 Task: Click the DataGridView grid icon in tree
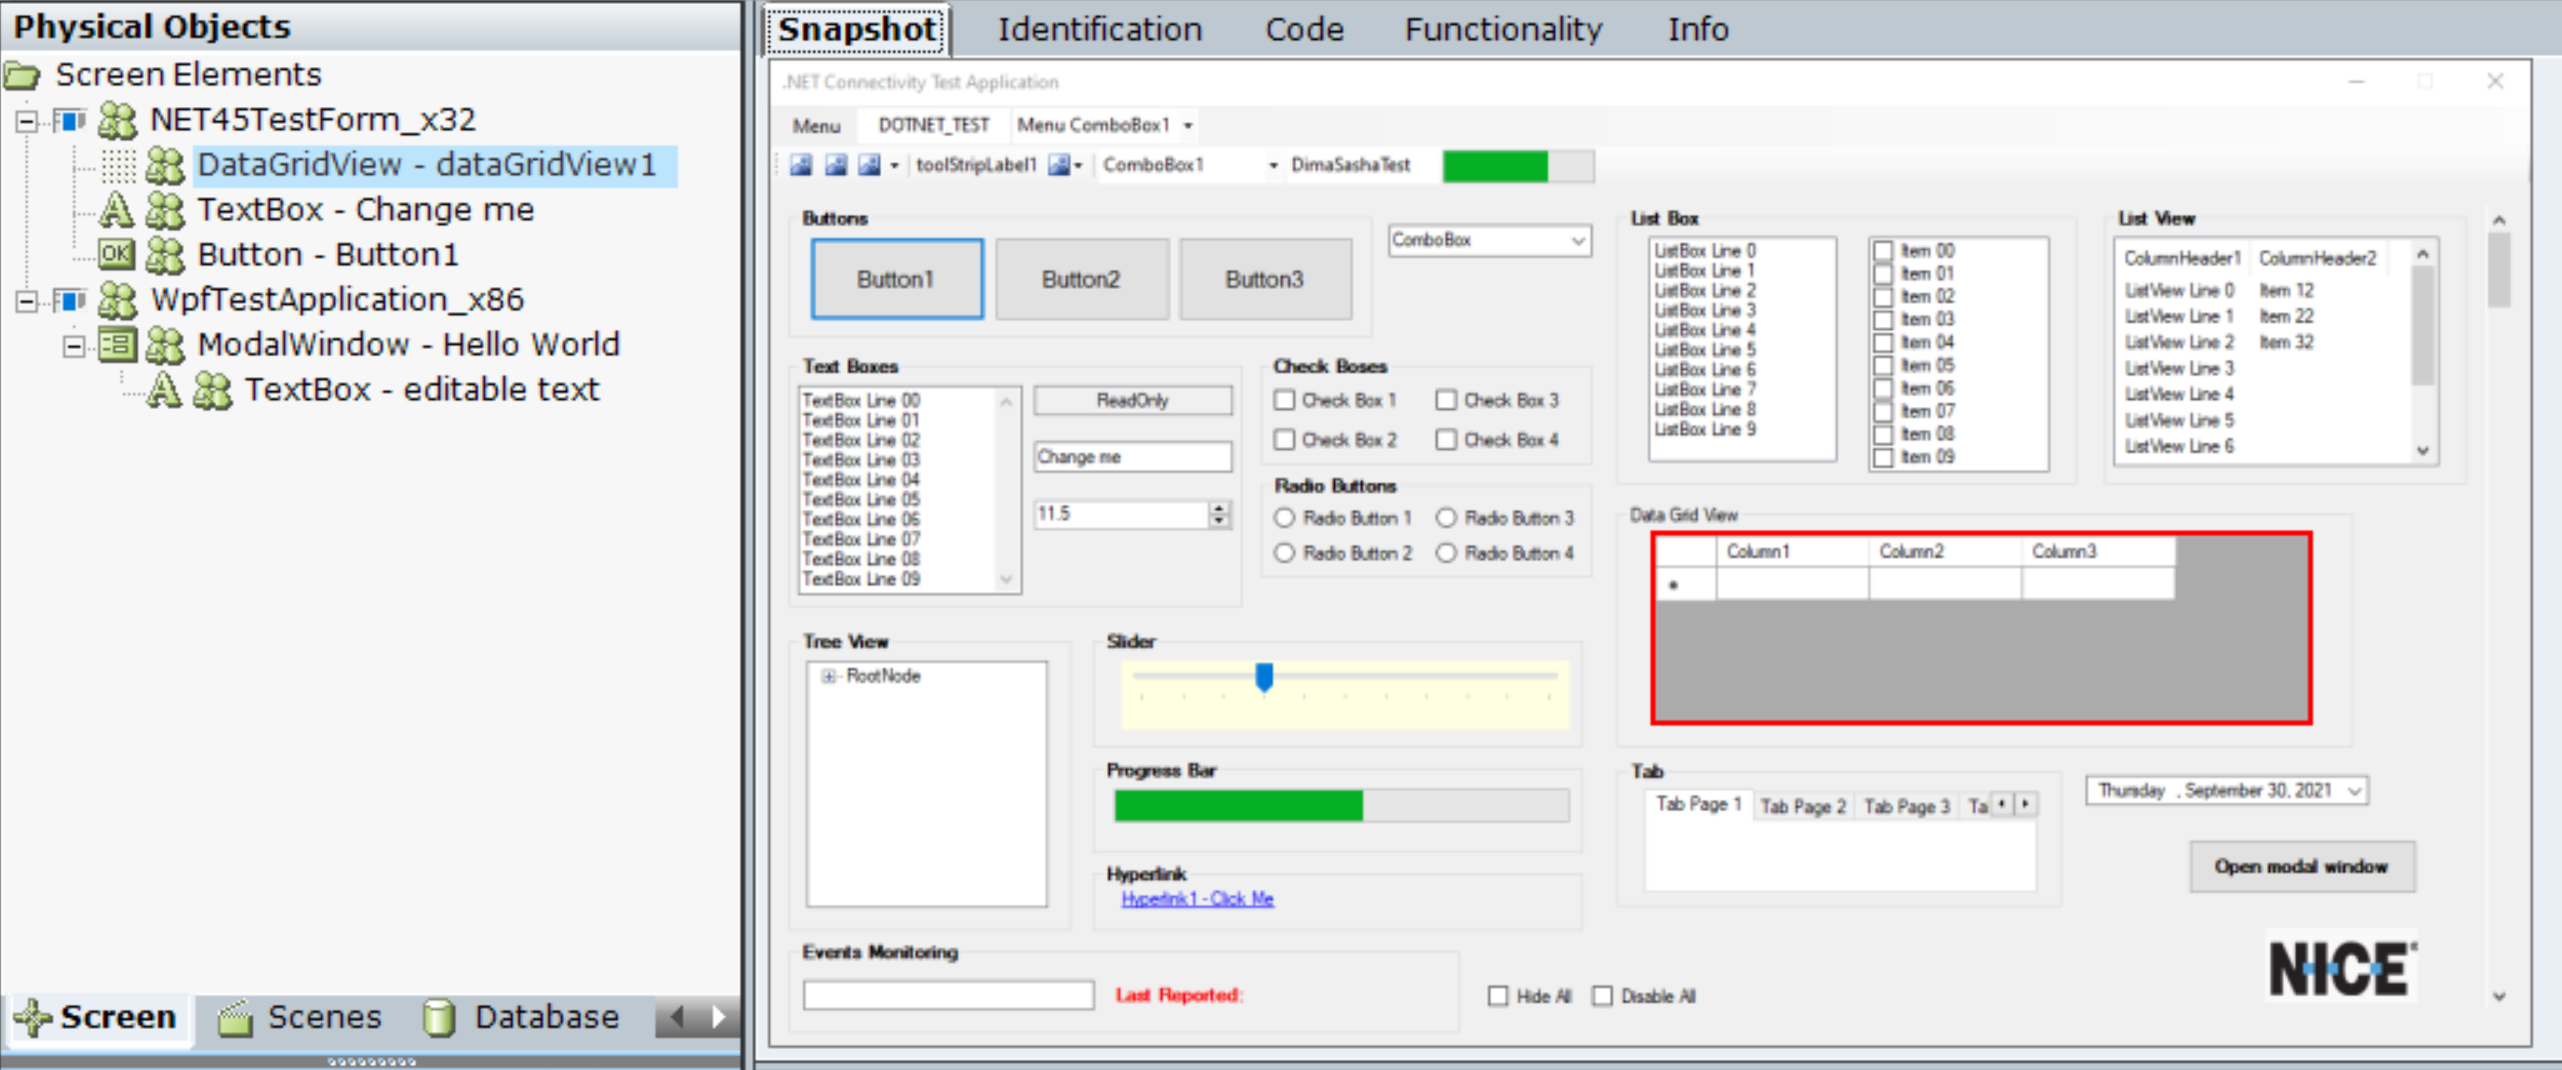pyautogui.click(x=118, y=165)
